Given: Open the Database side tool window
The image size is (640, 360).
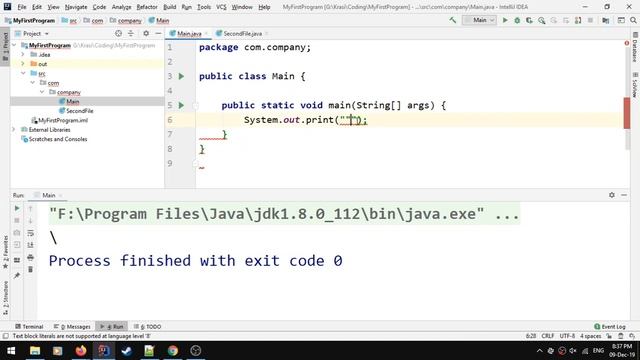Looking at the screenshot, I should 635,48.
